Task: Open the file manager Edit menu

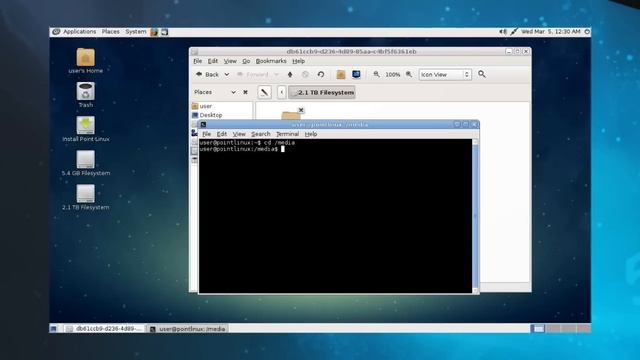Action: pos(213,61)
